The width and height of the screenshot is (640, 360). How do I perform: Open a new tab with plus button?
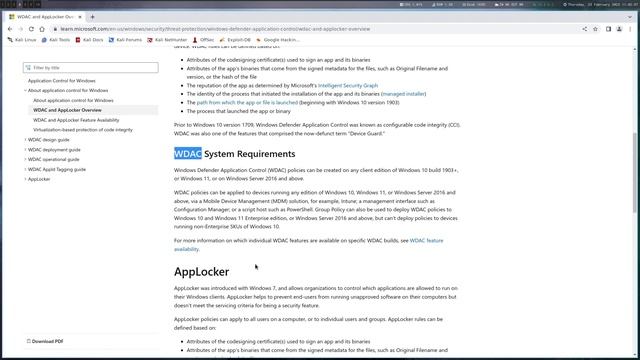[93, 17]
